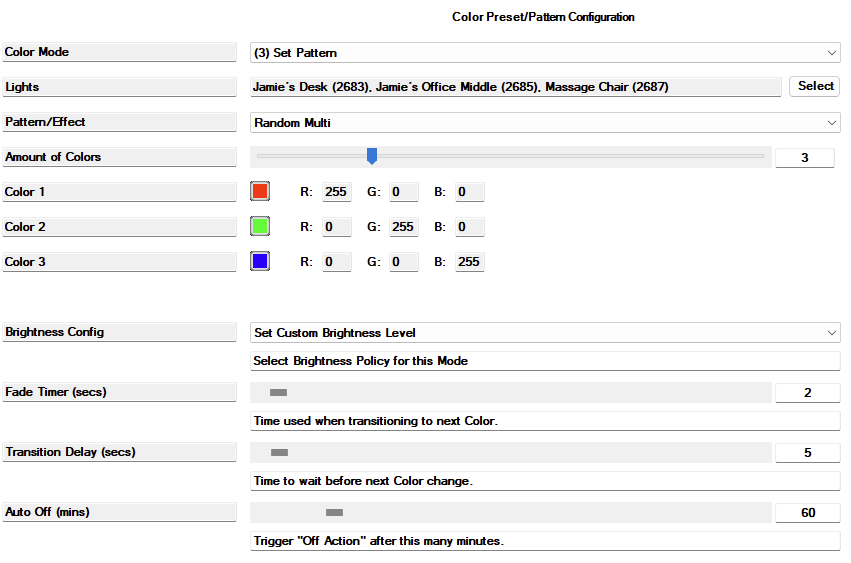Click the Color 1 red swatch

(260, 191)
